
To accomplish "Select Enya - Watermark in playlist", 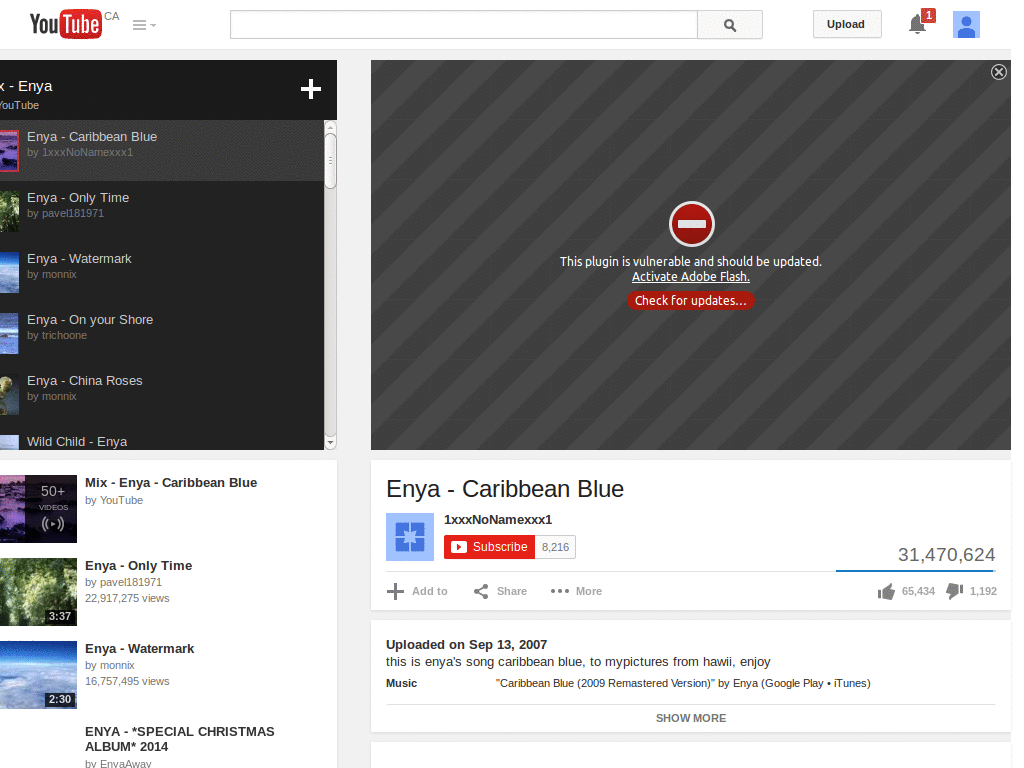I will click(x=161, y=272).
